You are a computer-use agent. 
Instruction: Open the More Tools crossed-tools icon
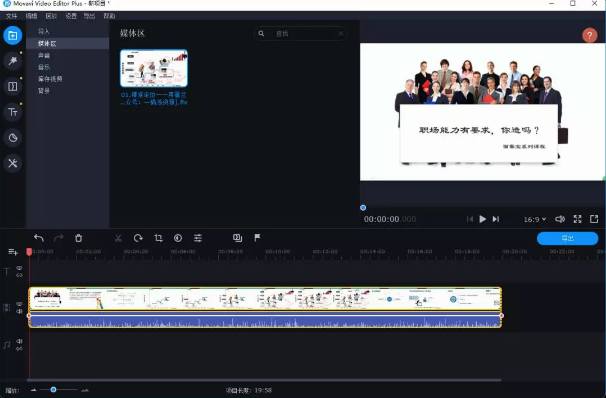click(13, 163)
